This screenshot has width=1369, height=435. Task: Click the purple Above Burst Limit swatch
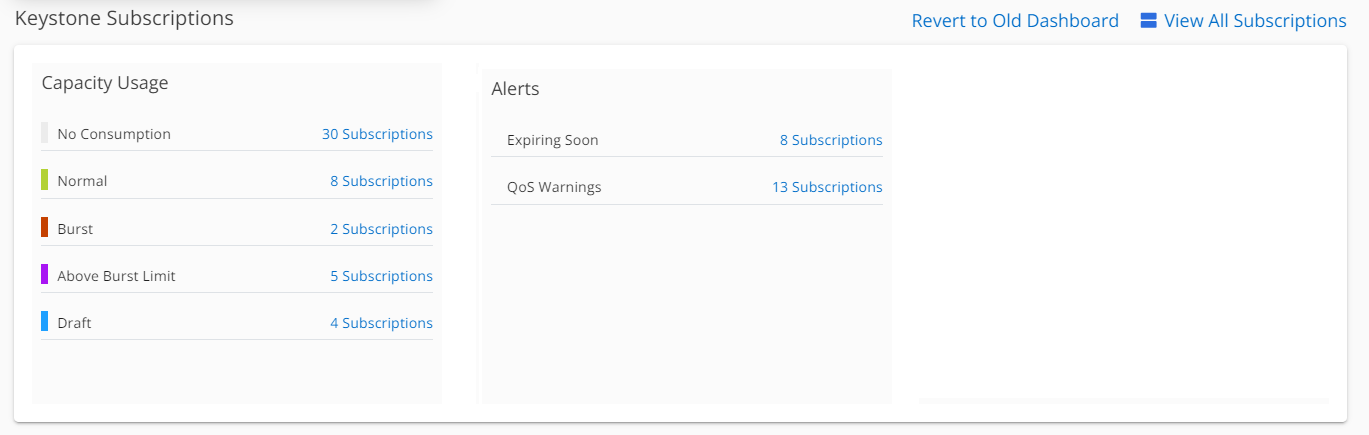click(x=45, y=274)
